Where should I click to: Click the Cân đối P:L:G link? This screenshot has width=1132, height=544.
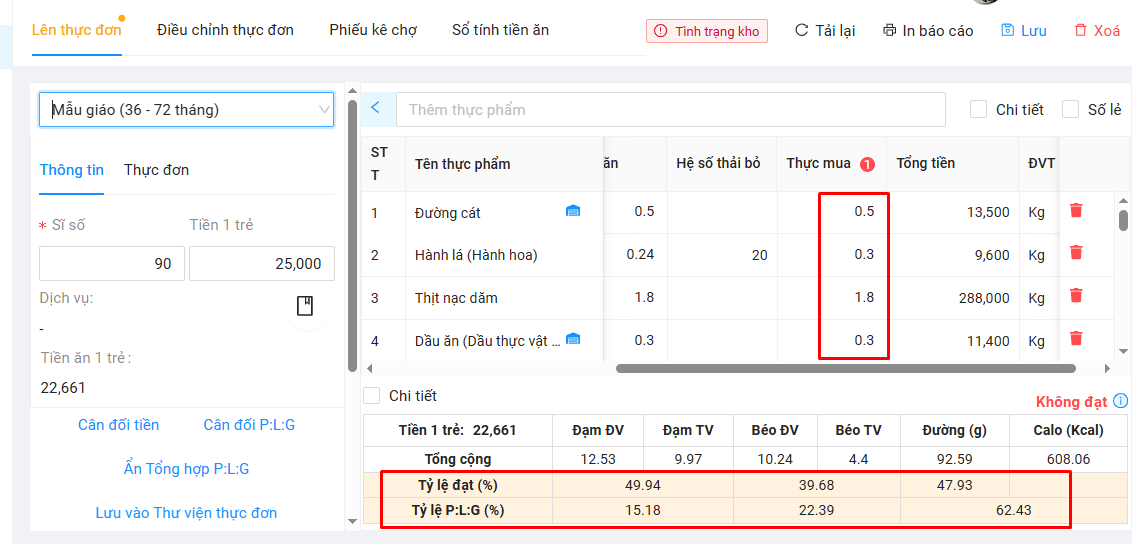pos(249,425)
